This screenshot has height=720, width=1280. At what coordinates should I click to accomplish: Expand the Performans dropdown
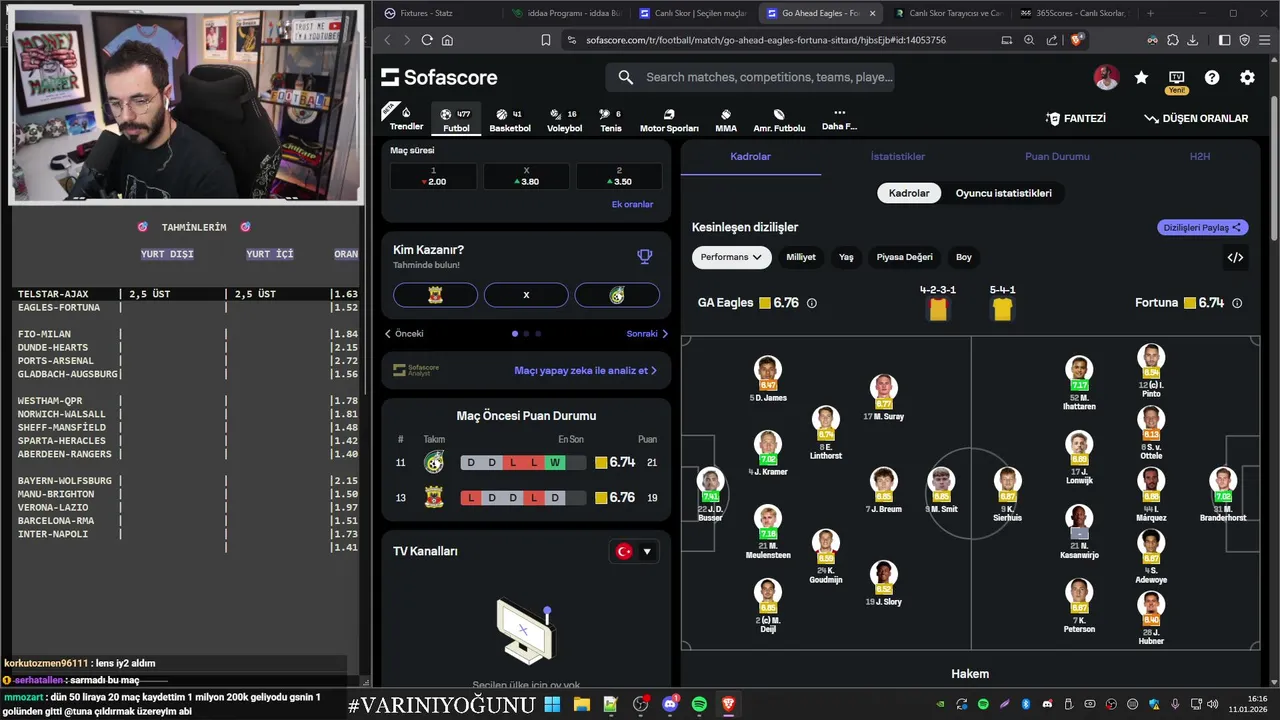pos(731,257)
